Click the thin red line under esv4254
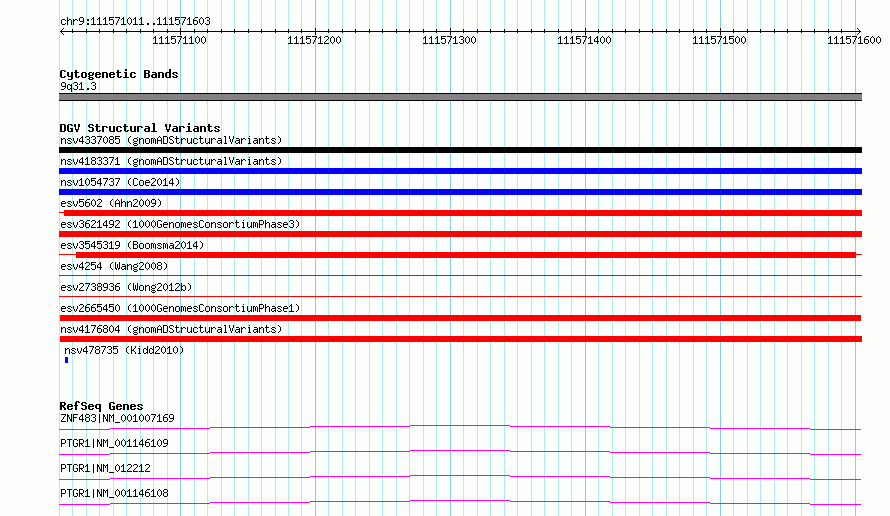The height and width of the screenshot is (516, 890). point(460,275)
